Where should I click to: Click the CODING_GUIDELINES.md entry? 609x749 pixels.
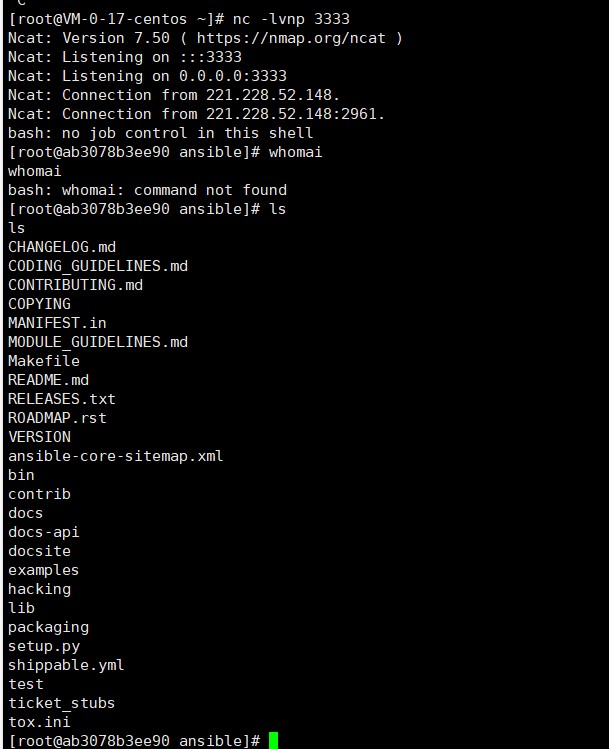click(98, 266)
